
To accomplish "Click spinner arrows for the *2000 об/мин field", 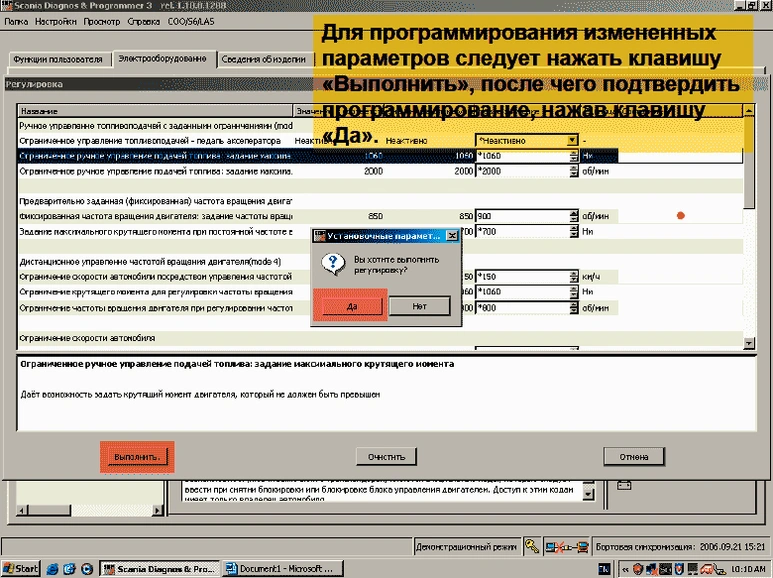I will coord(573,172).
